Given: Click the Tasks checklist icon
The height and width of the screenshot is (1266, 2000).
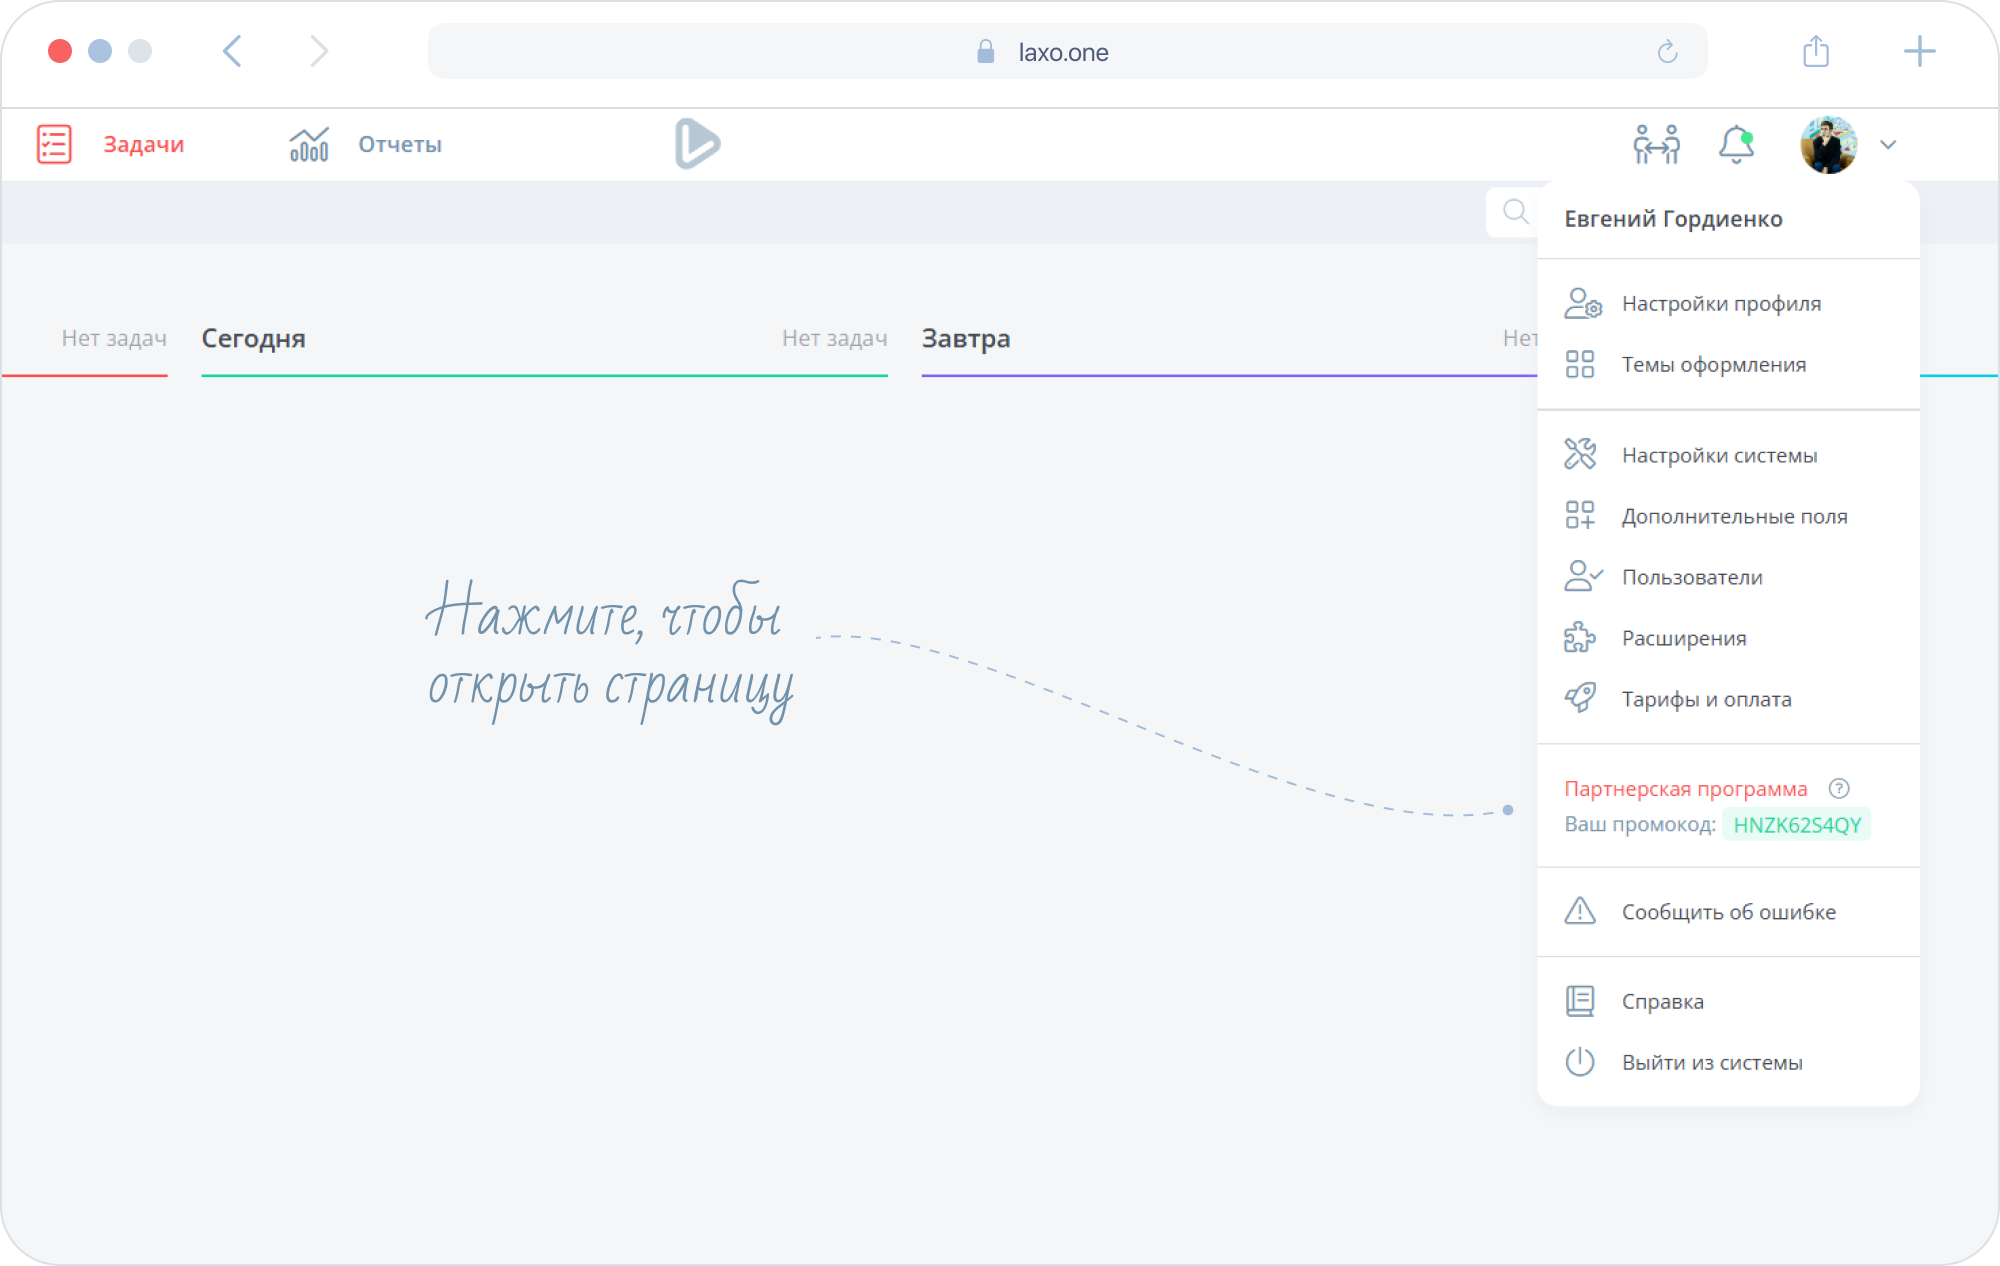Looking at the screenshot, I should [54, 144].
